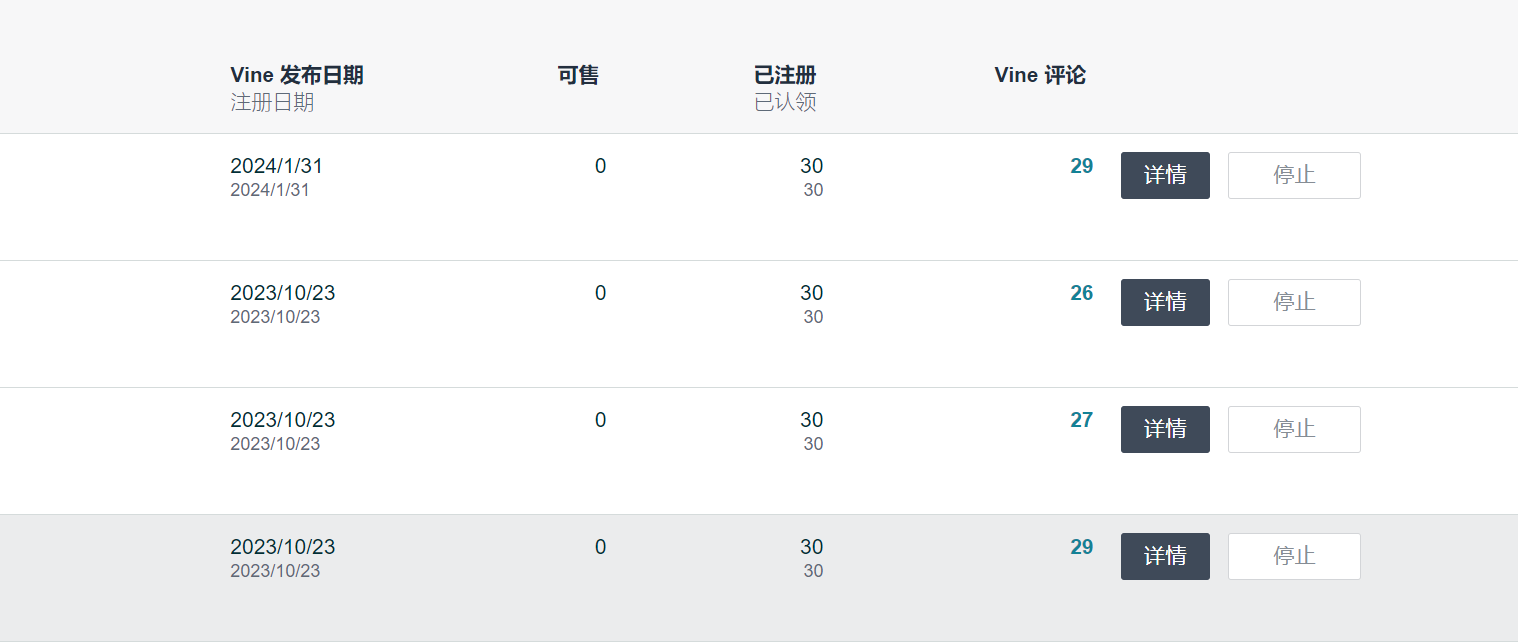Click the Vine 评论 column header

[1040, 75]
